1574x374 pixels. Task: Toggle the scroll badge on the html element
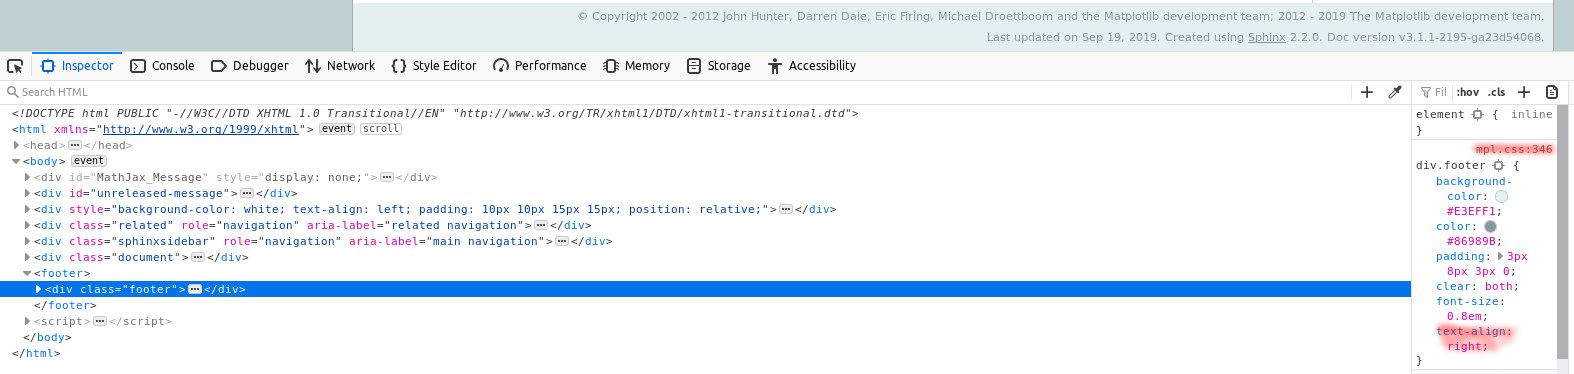tap(380, 129)
